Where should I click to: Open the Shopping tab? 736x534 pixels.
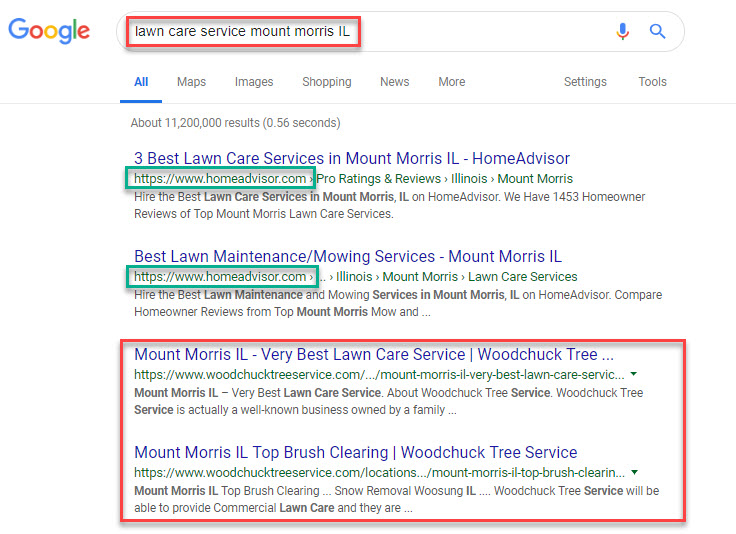pos(327,82)
